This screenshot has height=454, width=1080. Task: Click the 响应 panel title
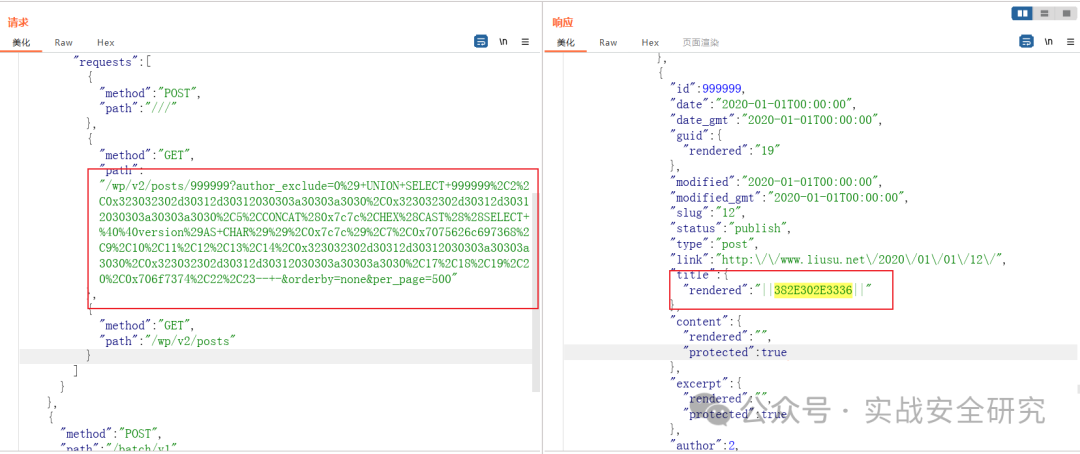coord(562,23)
